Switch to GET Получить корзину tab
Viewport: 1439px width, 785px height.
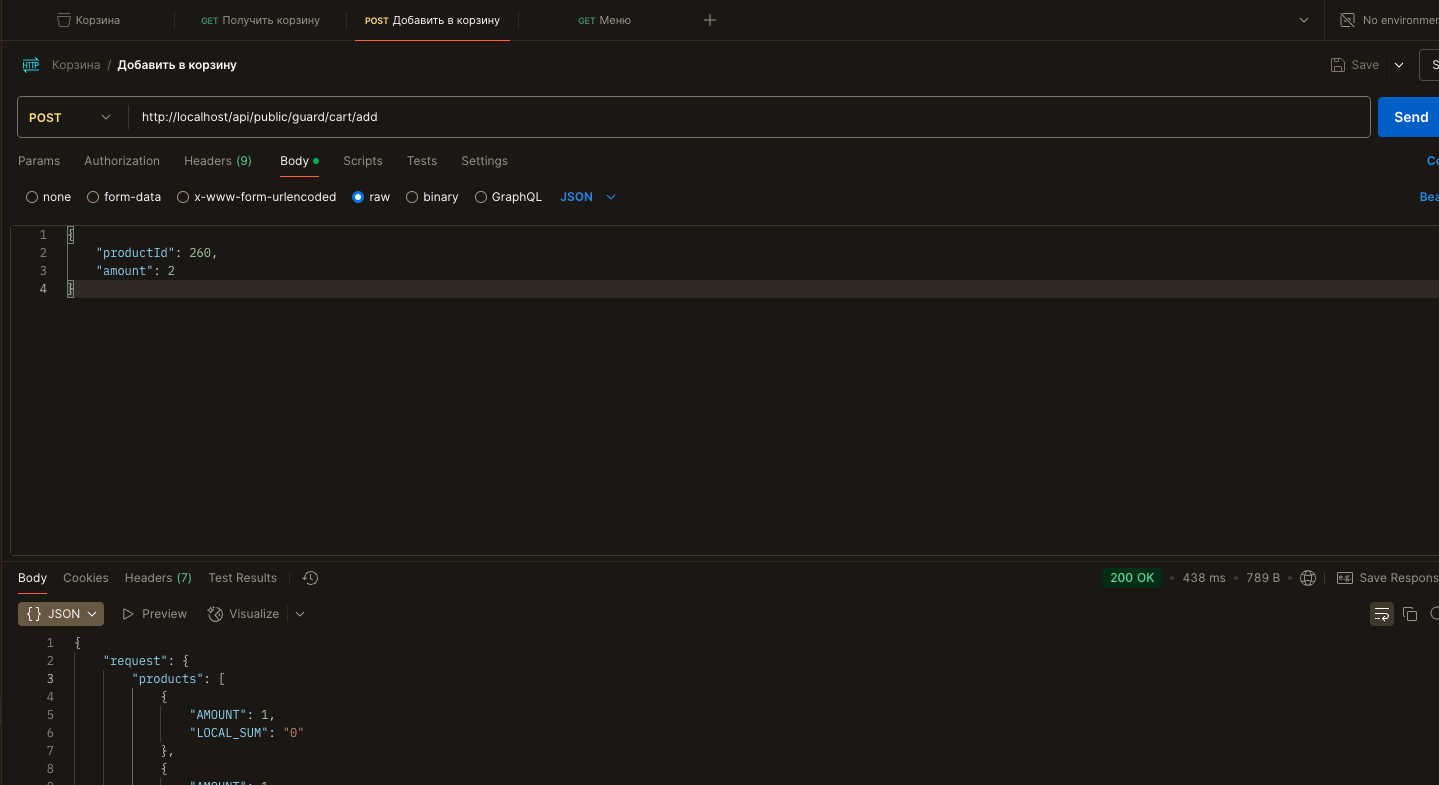click(260, 20)
